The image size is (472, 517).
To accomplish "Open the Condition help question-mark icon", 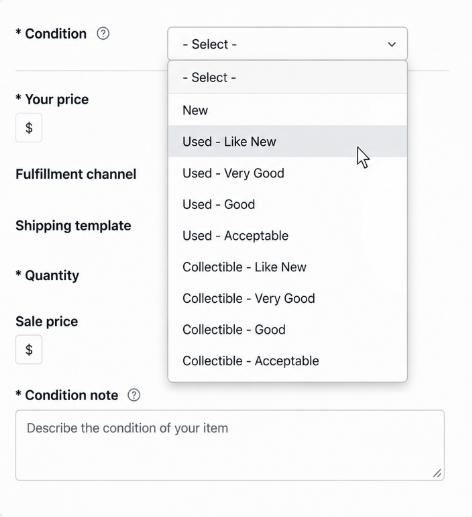I will (x=103, y=34).
